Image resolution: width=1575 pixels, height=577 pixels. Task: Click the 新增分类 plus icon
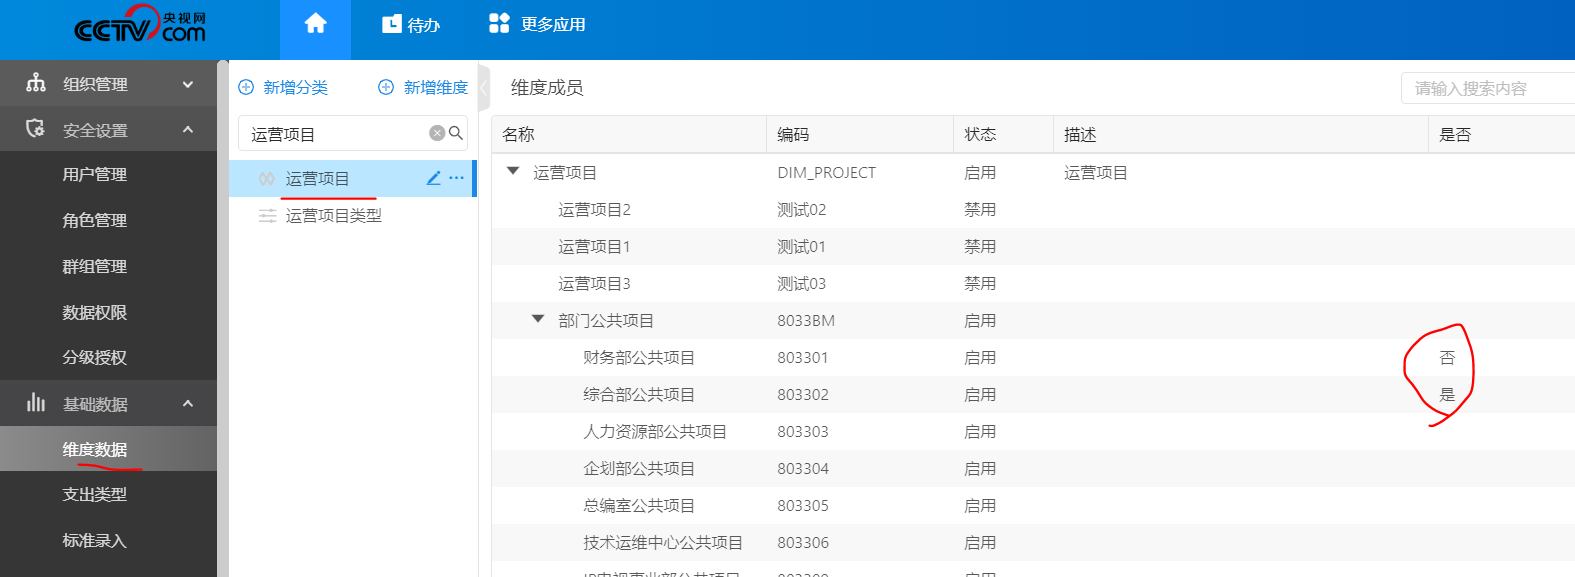246,87
